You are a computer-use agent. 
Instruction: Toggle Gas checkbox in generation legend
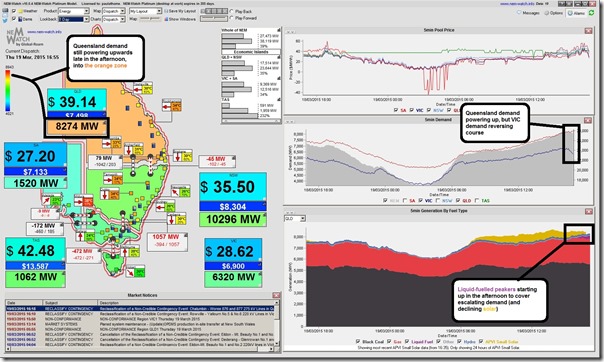coord(389,341)
